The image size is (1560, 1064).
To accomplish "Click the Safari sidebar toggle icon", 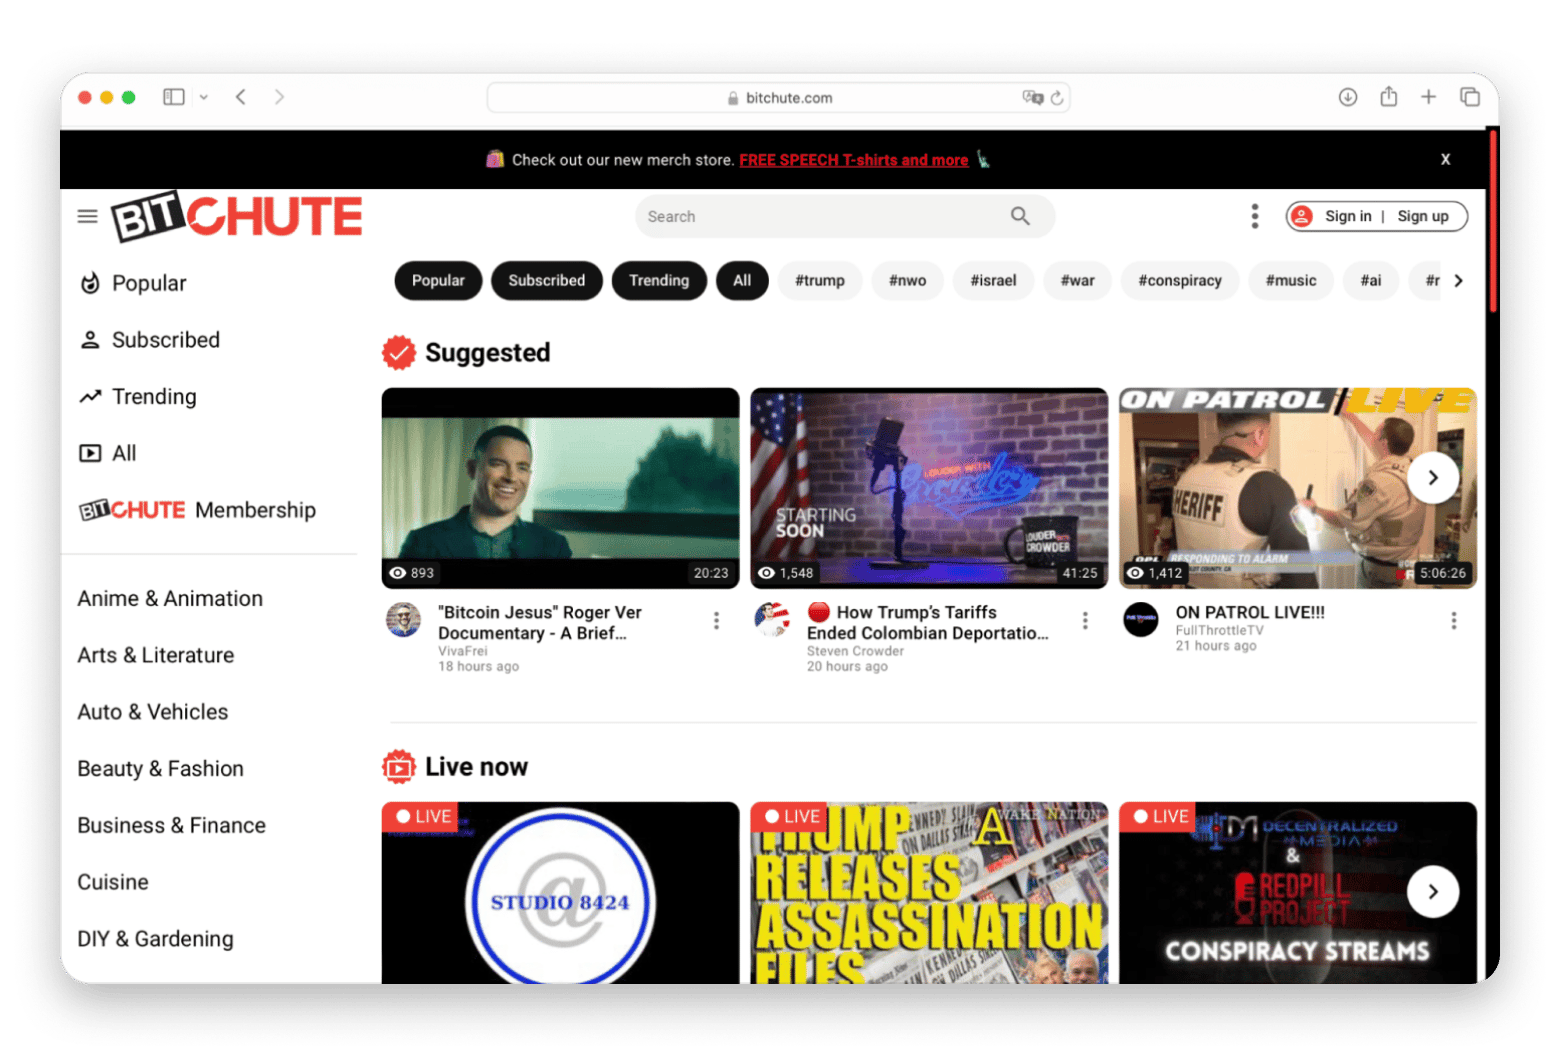I will pyautogui.click(x=174, y=97).
